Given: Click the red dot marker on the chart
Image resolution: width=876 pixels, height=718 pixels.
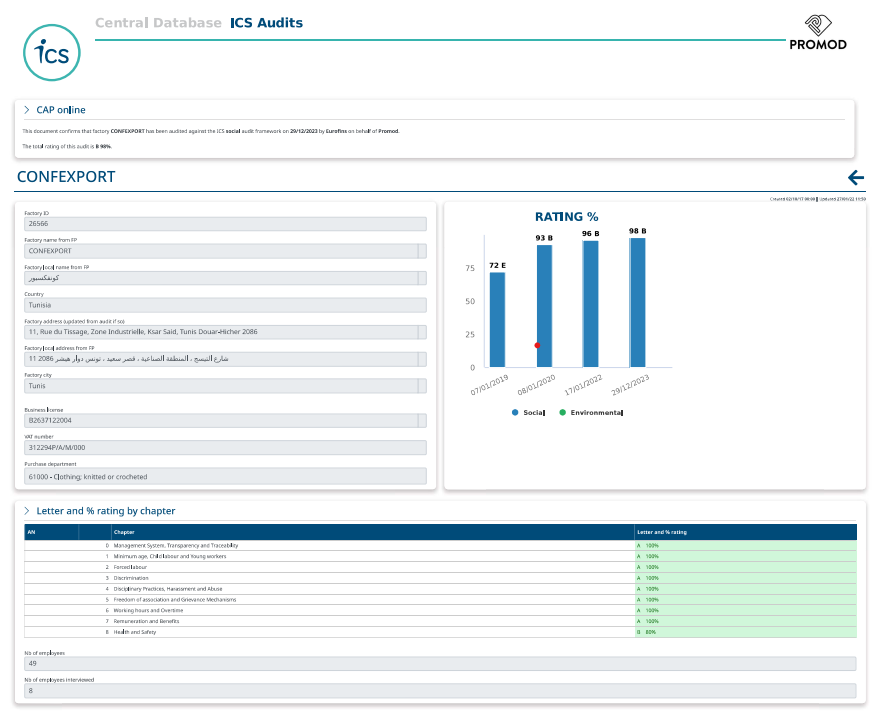Looking at the screenshot, I should (537, 345).
